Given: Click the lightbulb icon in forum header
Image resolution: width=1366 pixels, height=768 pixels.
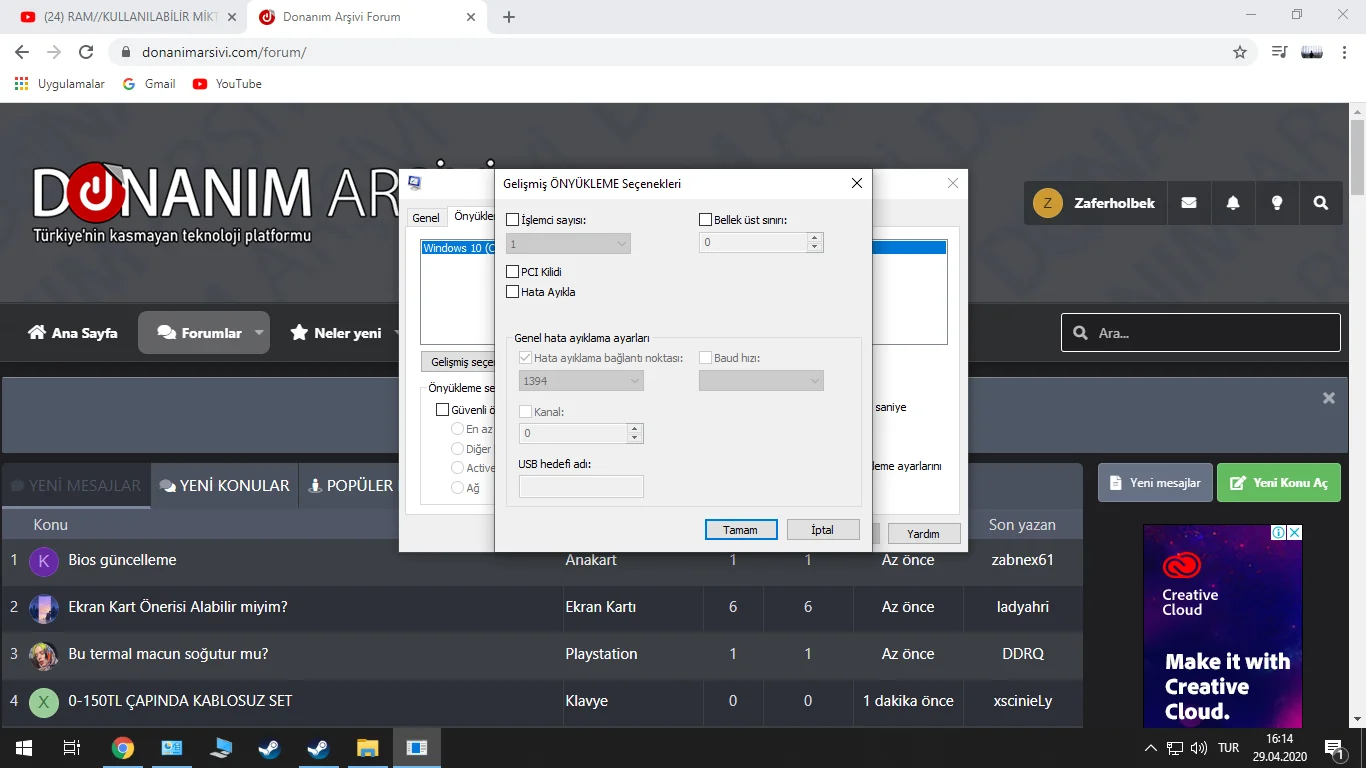Looking at the screenshot, I should coord(1277,203).
